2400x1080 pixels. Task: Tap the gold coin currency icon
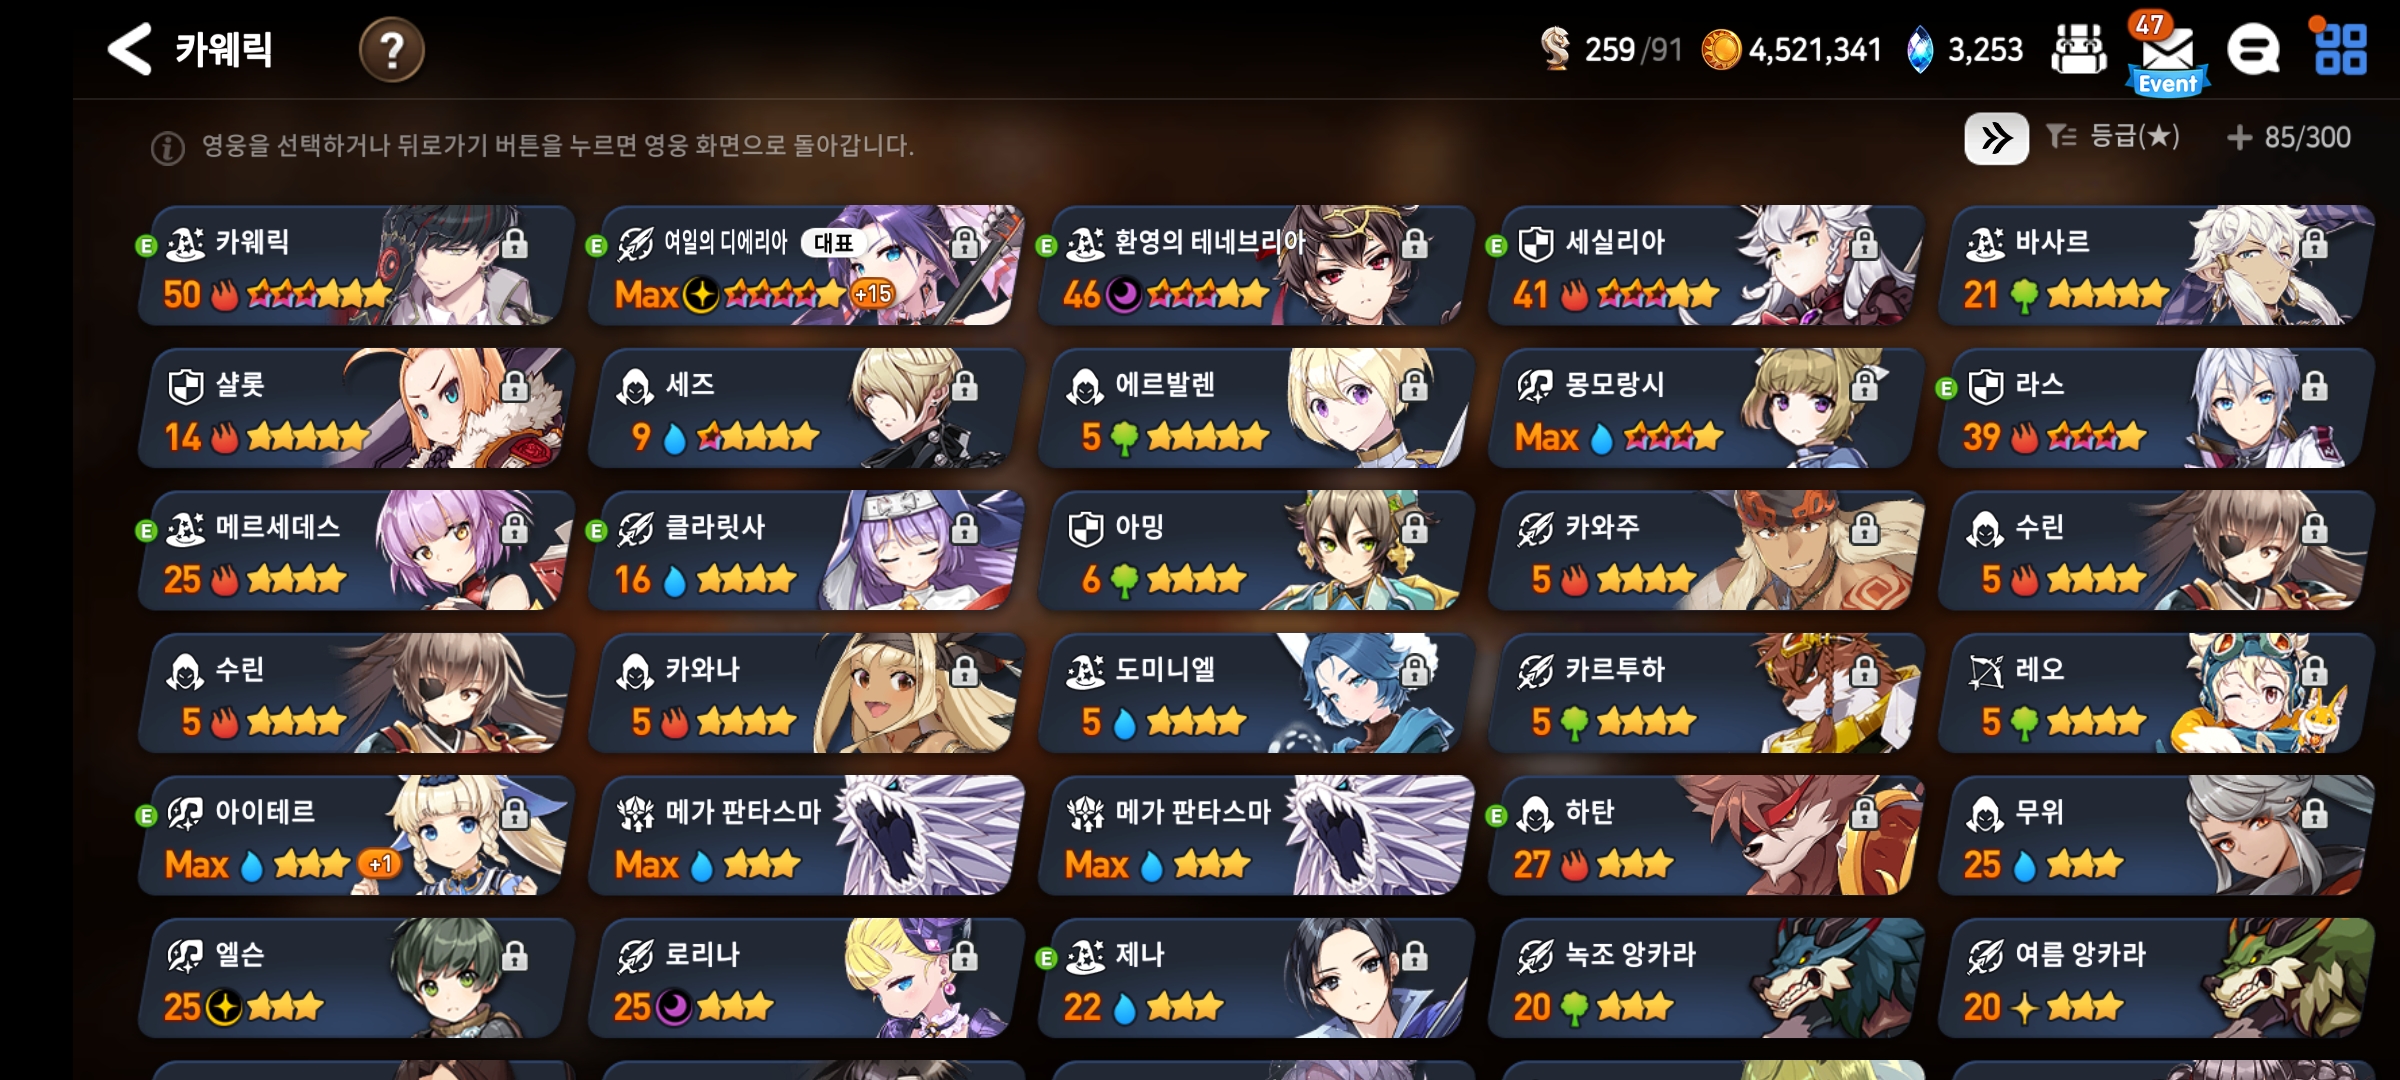(1721, 49)
